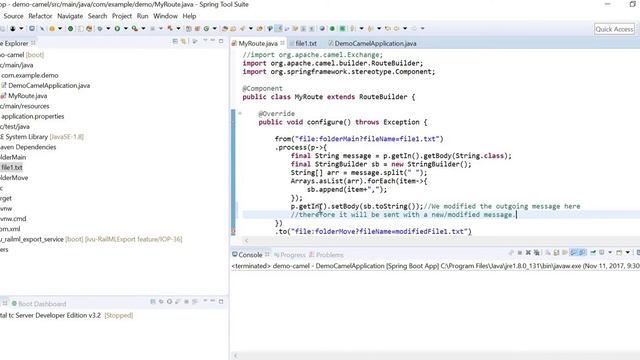Open Previous Annotation dropdown arrow
This screenshot has height=360, width=640.
379,29
